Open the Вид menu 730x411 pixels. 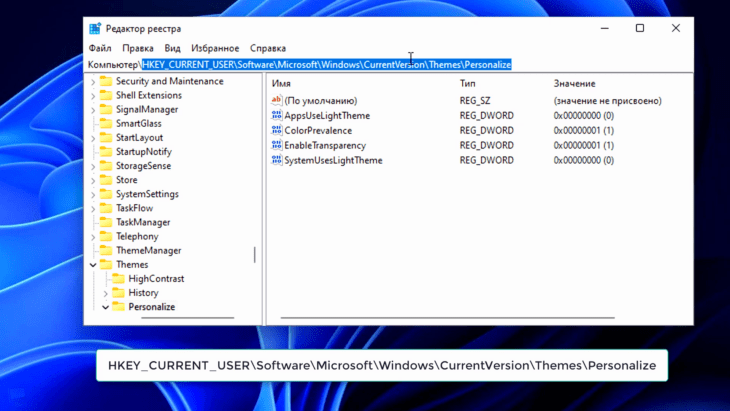click(x=172, y=48)
